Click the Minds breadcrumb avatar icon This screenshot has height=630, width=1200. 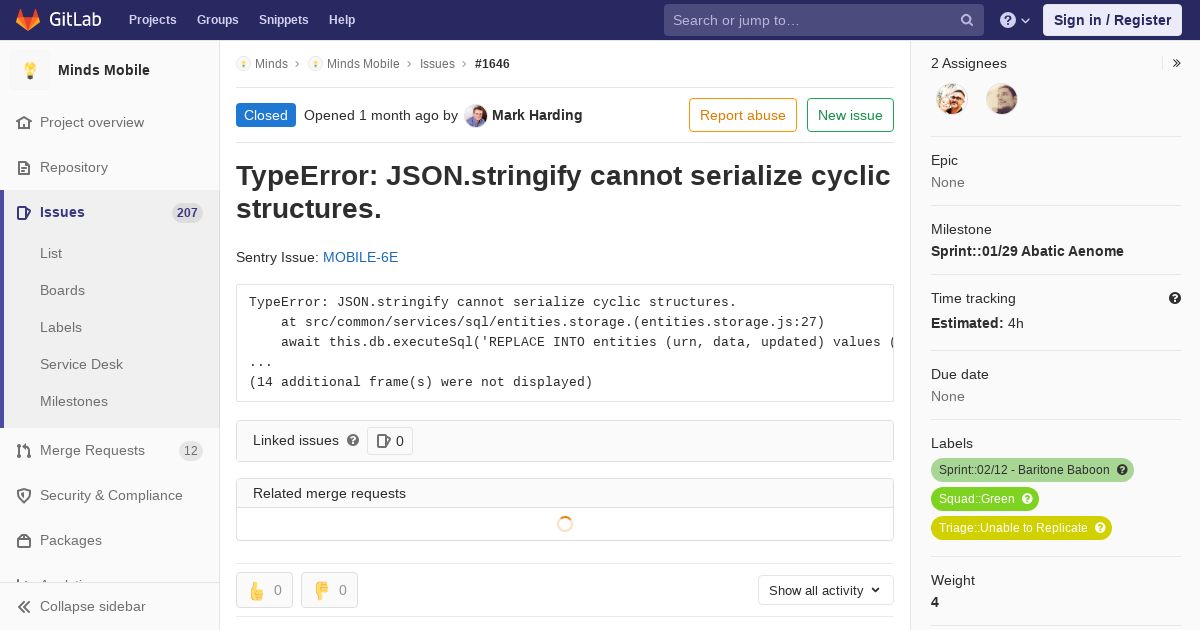pos(243,63)
